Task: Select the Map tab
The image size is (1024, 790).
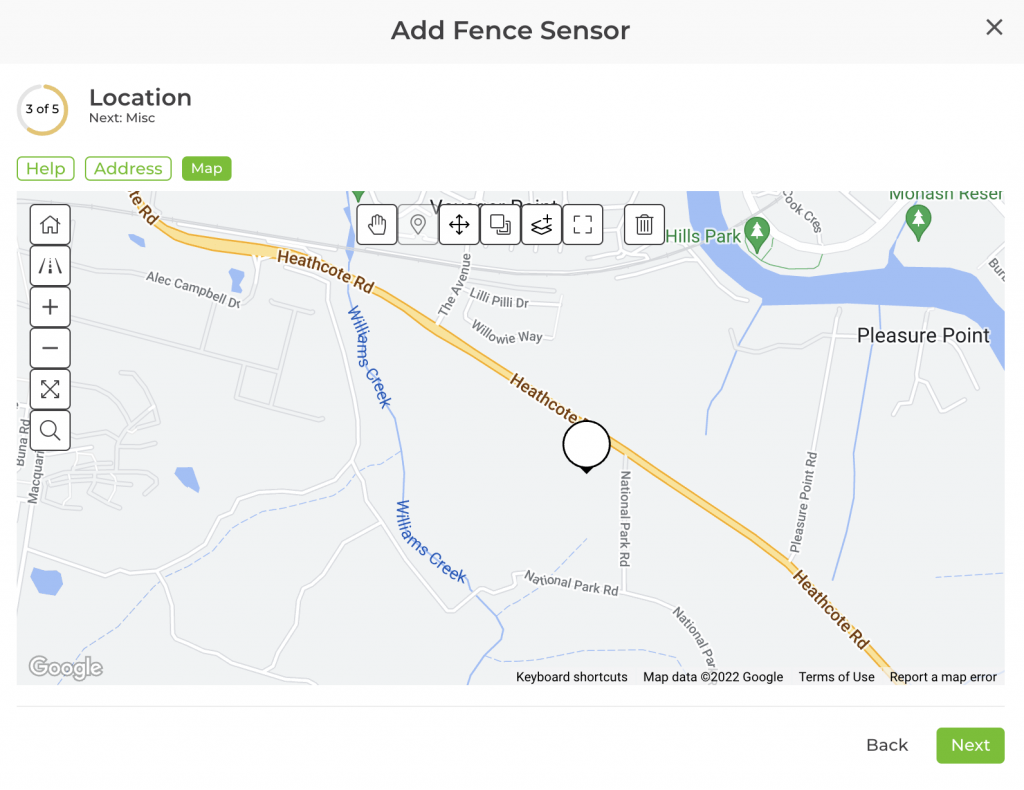Action: (x=207, y=169)
